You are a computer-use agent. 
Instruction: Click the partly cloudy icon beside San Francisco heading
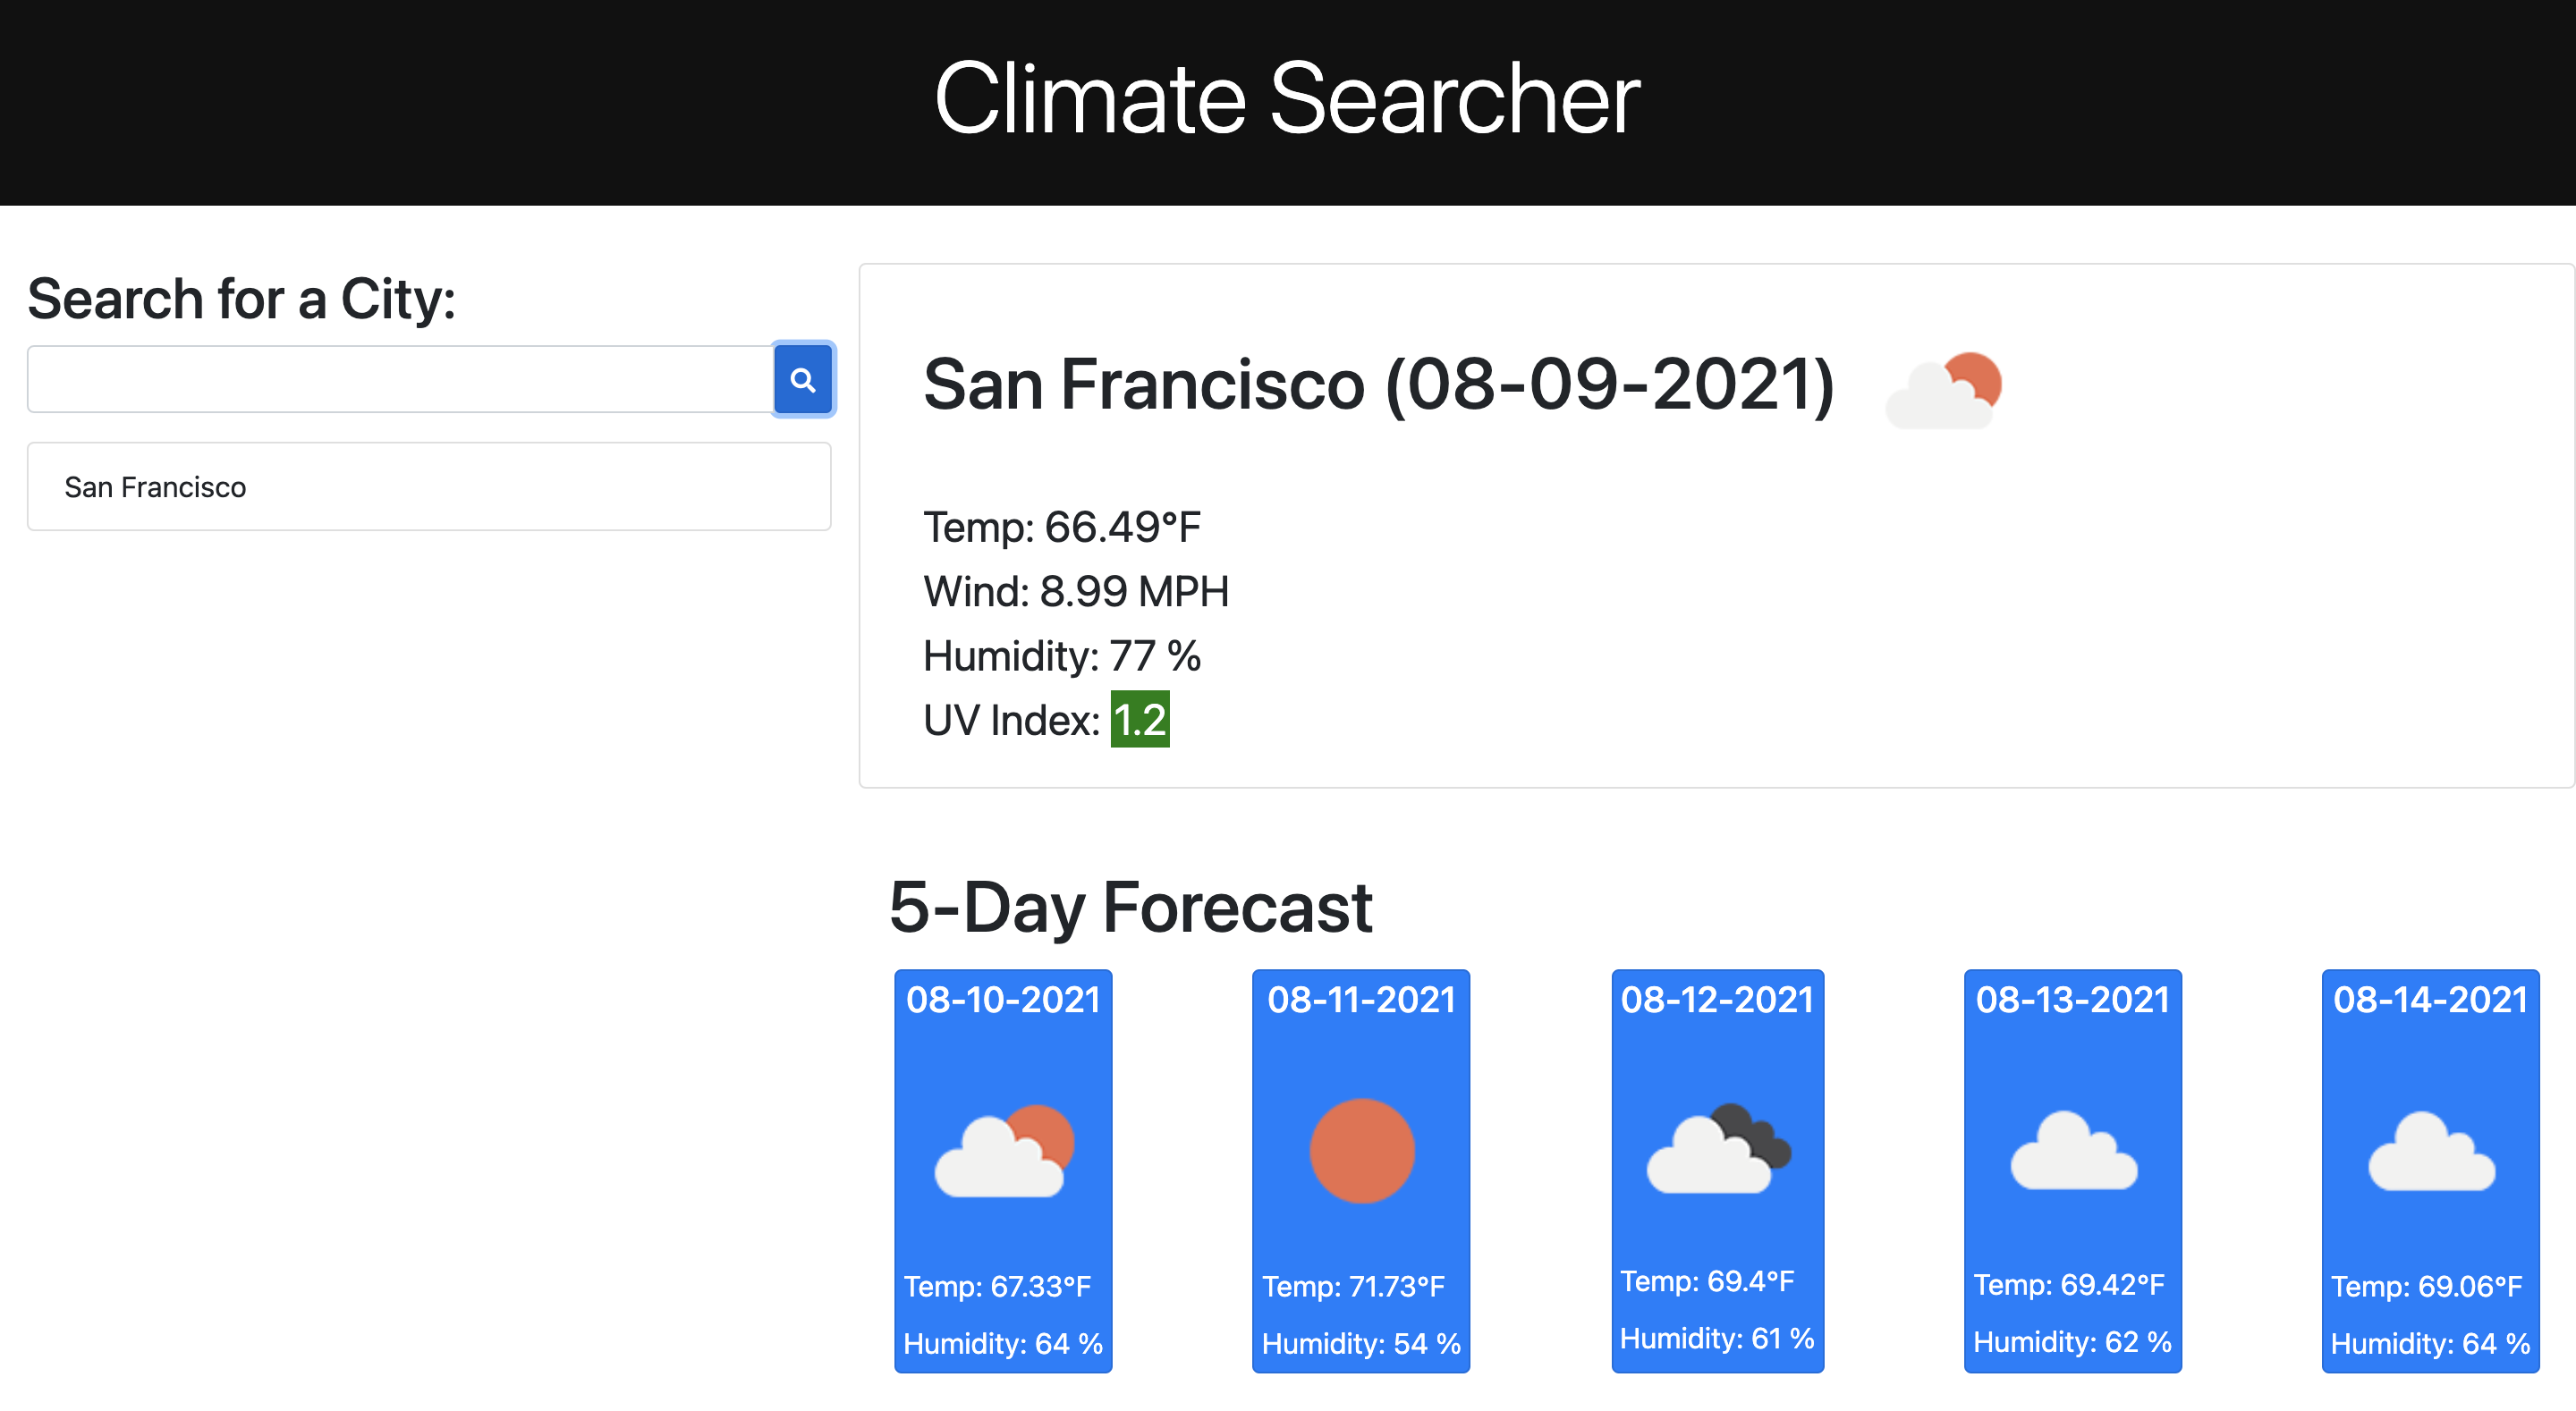[1943, 391]
